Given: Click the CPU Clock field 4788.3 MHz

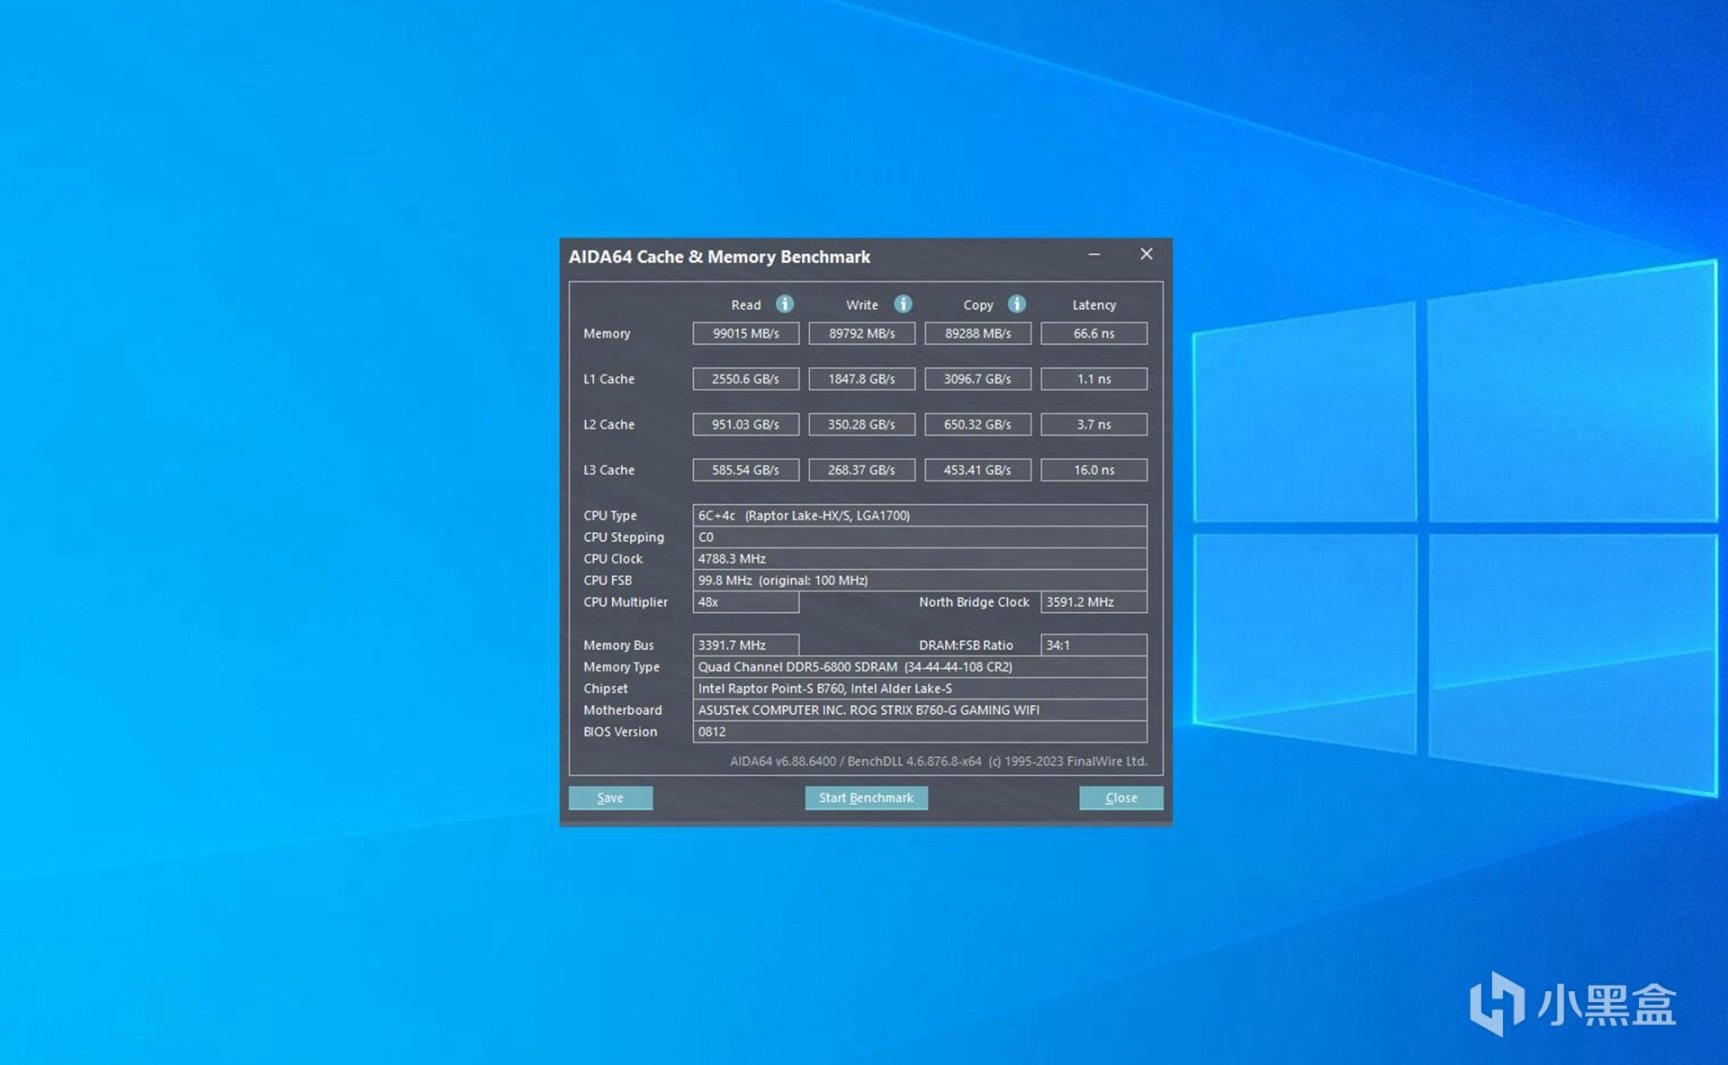Looking at the screenshot, I should pyautogui.click(x=920, y=559).
